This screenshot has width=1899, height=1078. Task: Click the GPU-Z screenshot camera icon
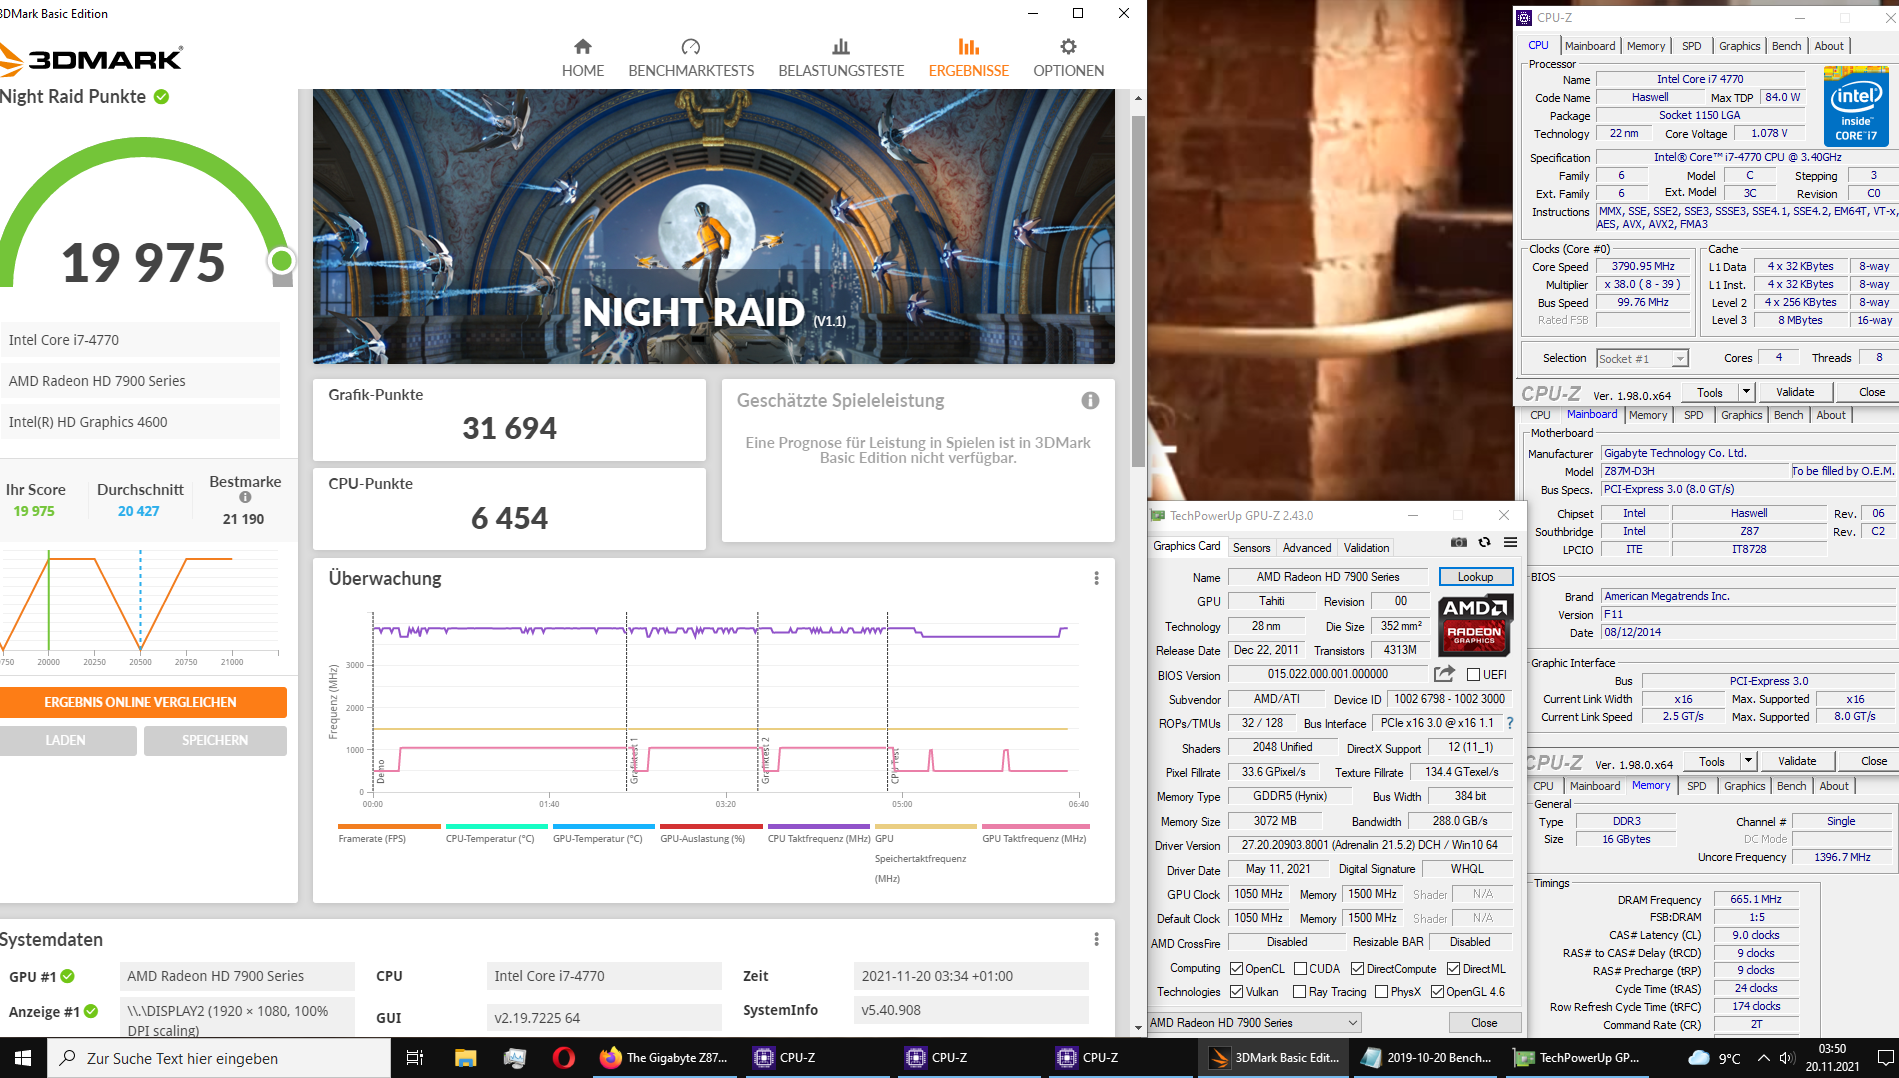click(1459, 542)
